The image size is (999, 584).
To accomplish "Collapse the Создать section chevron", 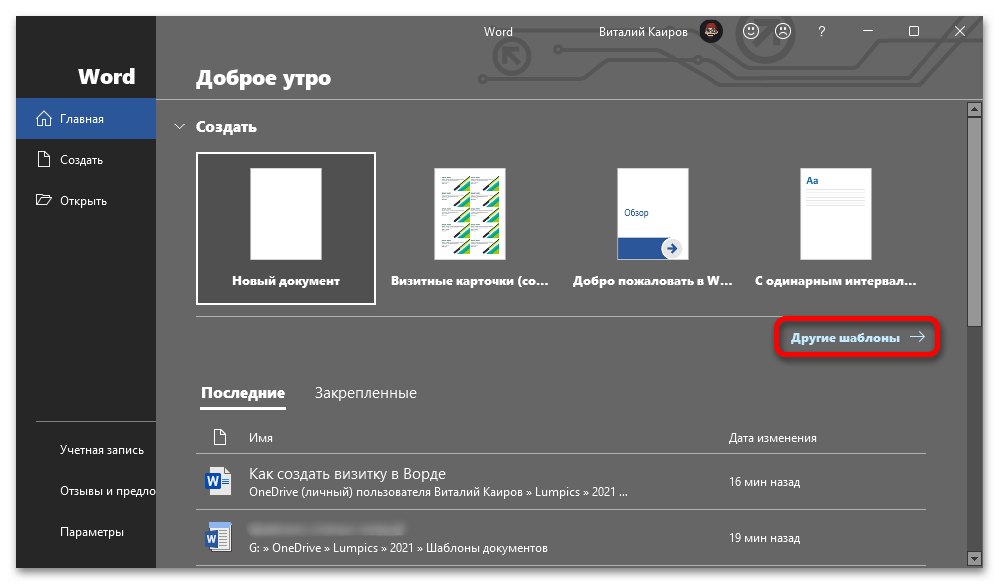I will coord(180,127).
